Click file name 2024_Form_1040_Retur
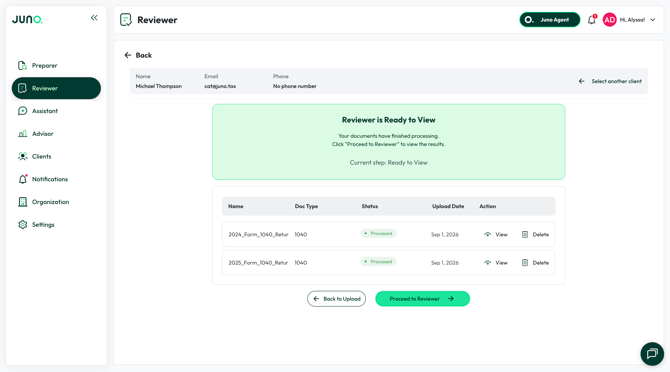 [258, 234]
